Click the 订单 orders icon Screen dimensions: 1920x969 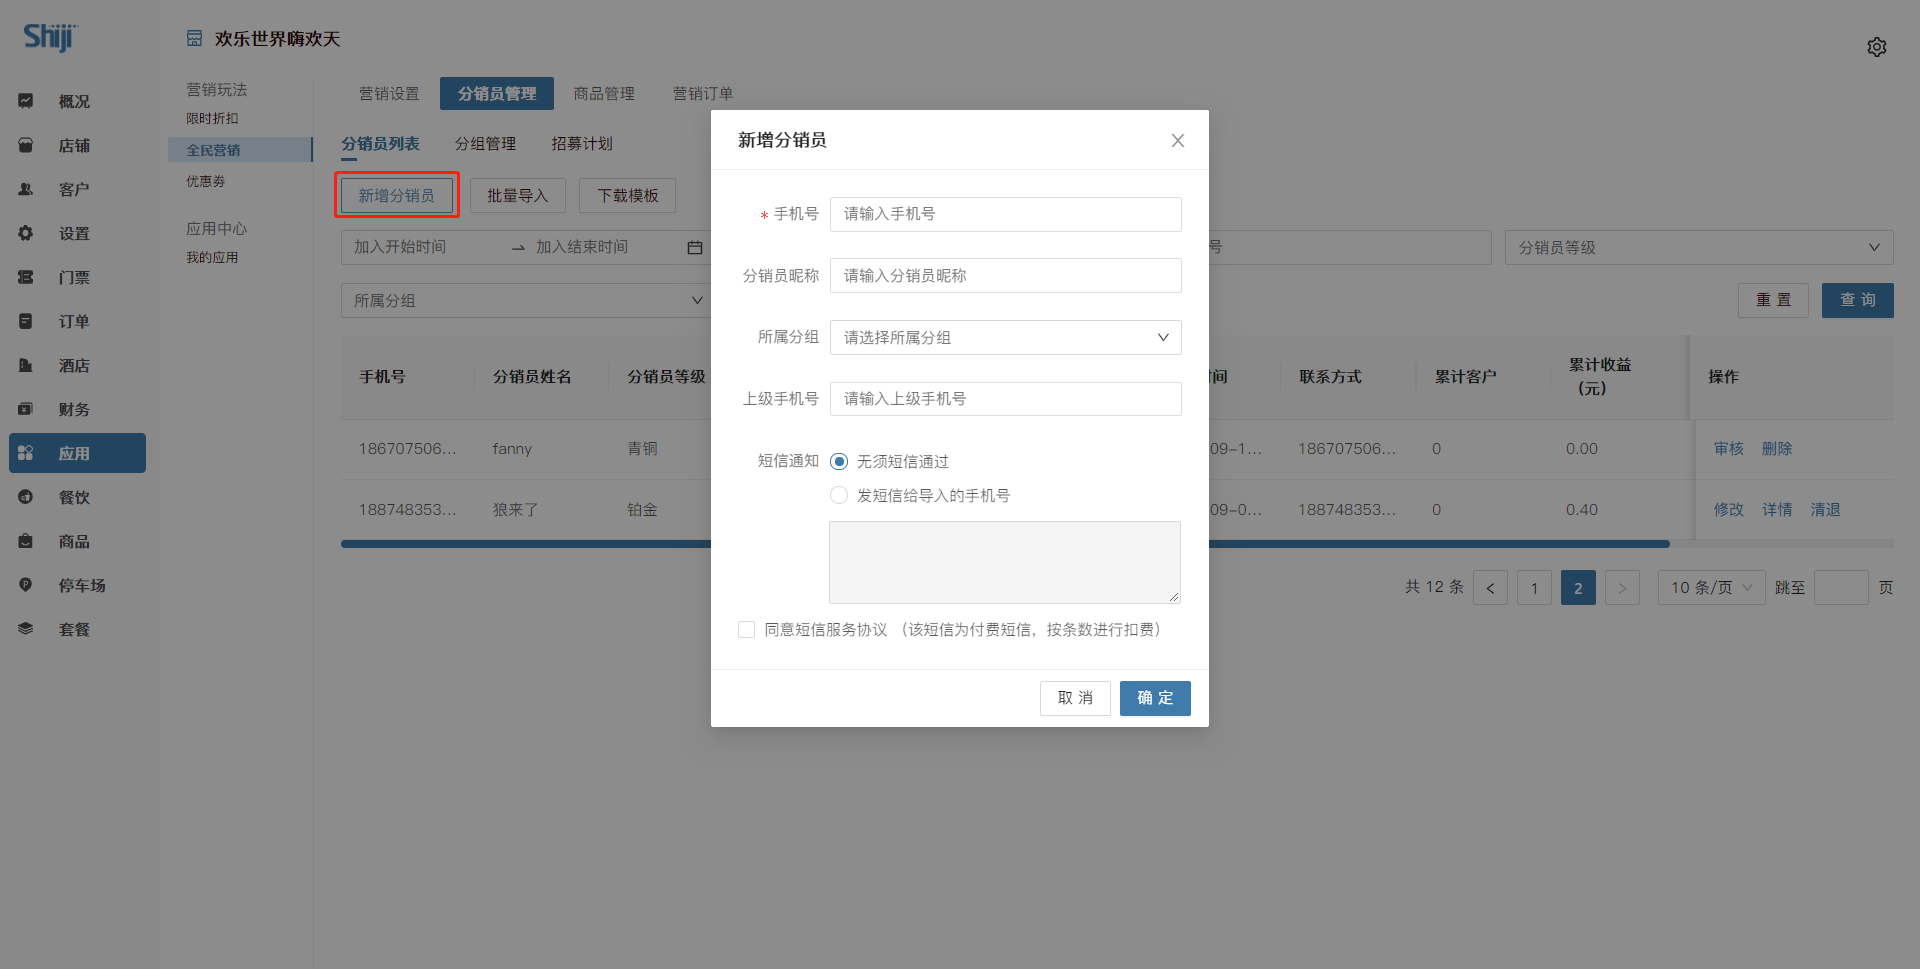[x=26, y=321]
